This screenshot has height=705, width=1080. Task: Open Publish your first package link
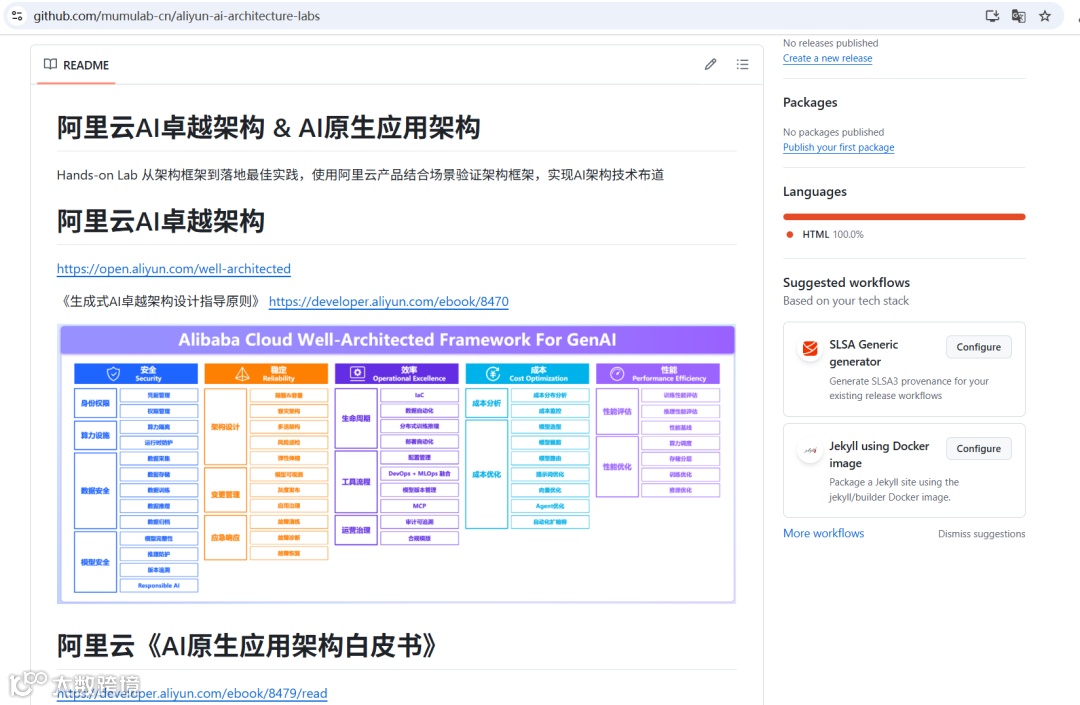click(838, 147)
